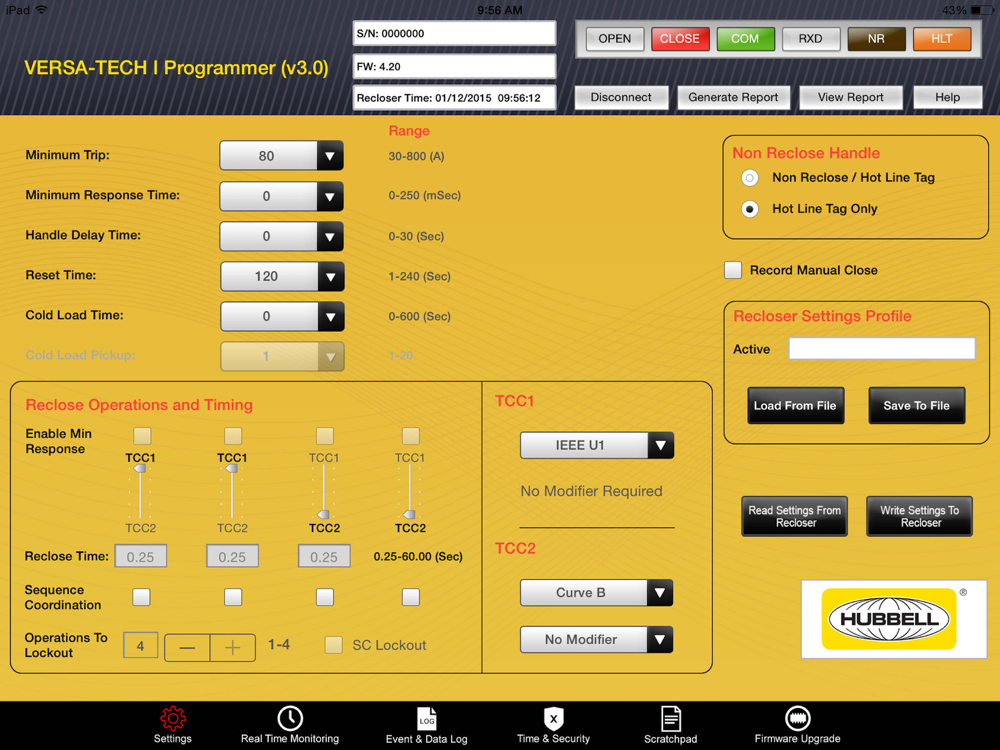Tap the OPEN status button

[614, 39]
